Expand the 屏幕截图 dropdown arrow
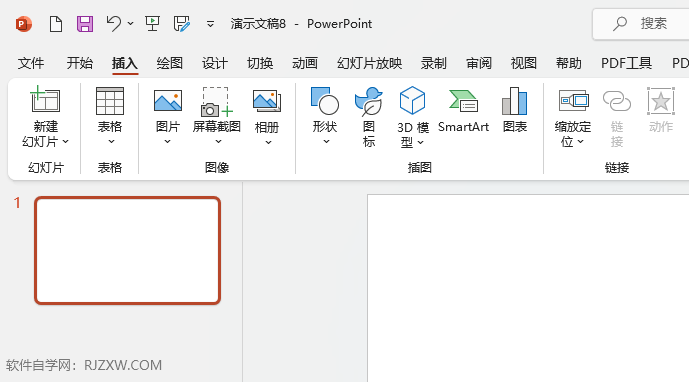The height and width of the screenshot is (382, 689). point(218,142)
